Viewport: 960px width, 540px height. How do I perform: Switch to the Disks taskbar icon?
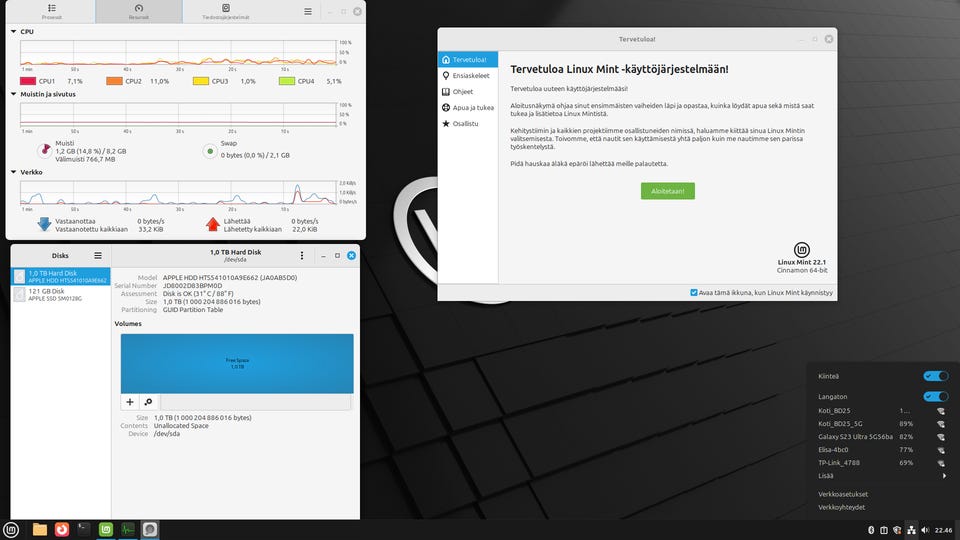pyautogui.click(x=150, y=530)
